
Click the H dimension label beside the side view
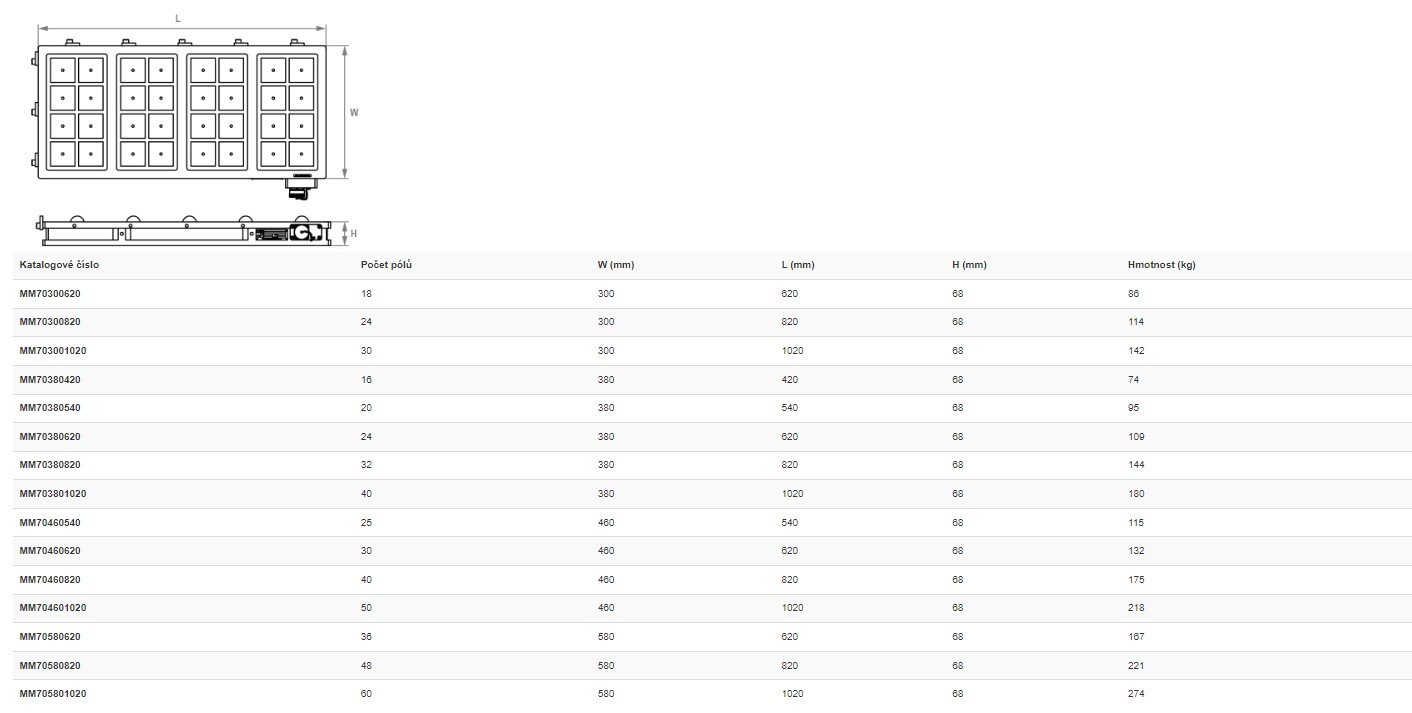click(x=353, y=233)
